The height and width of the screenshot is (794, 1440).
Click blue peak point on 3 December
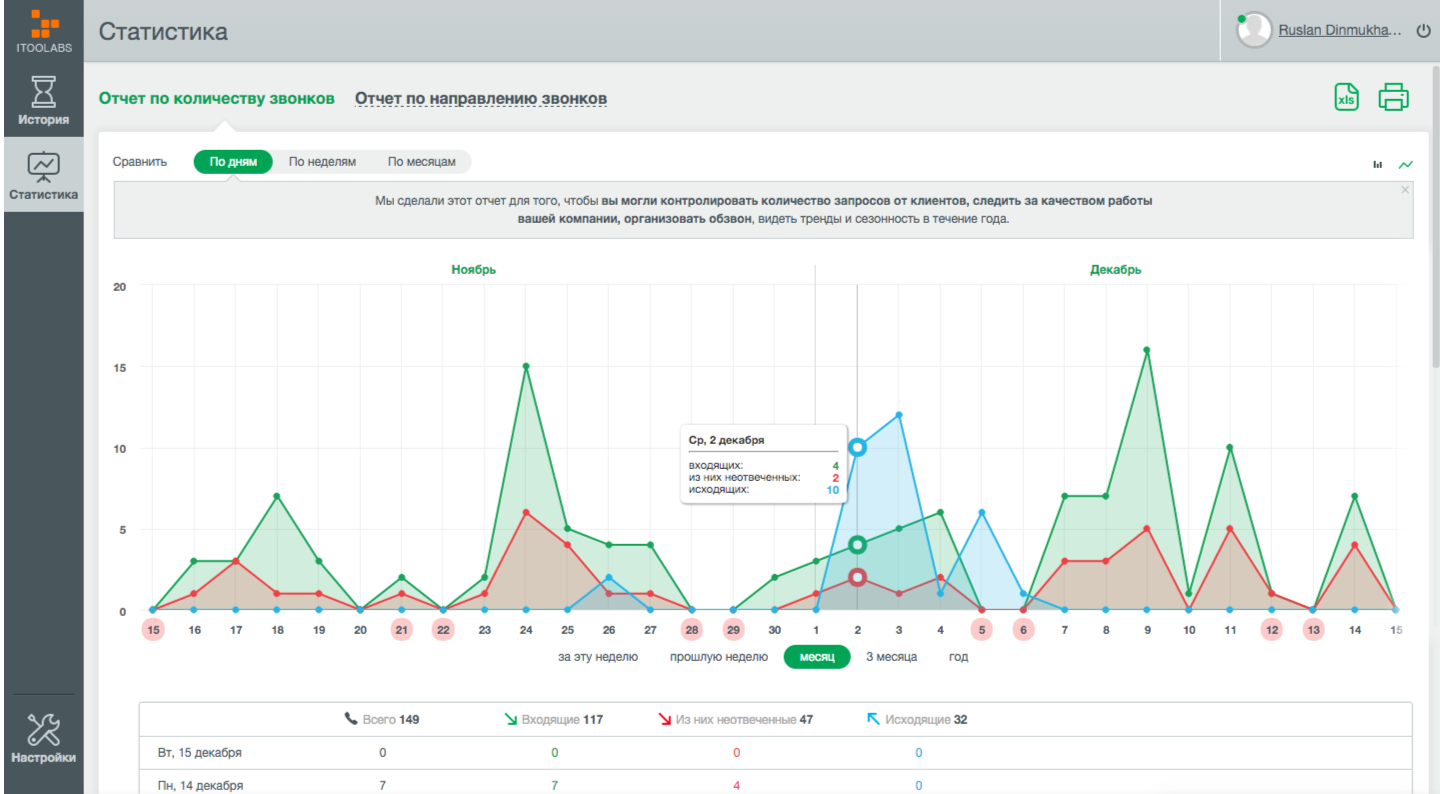click(899, 415)
